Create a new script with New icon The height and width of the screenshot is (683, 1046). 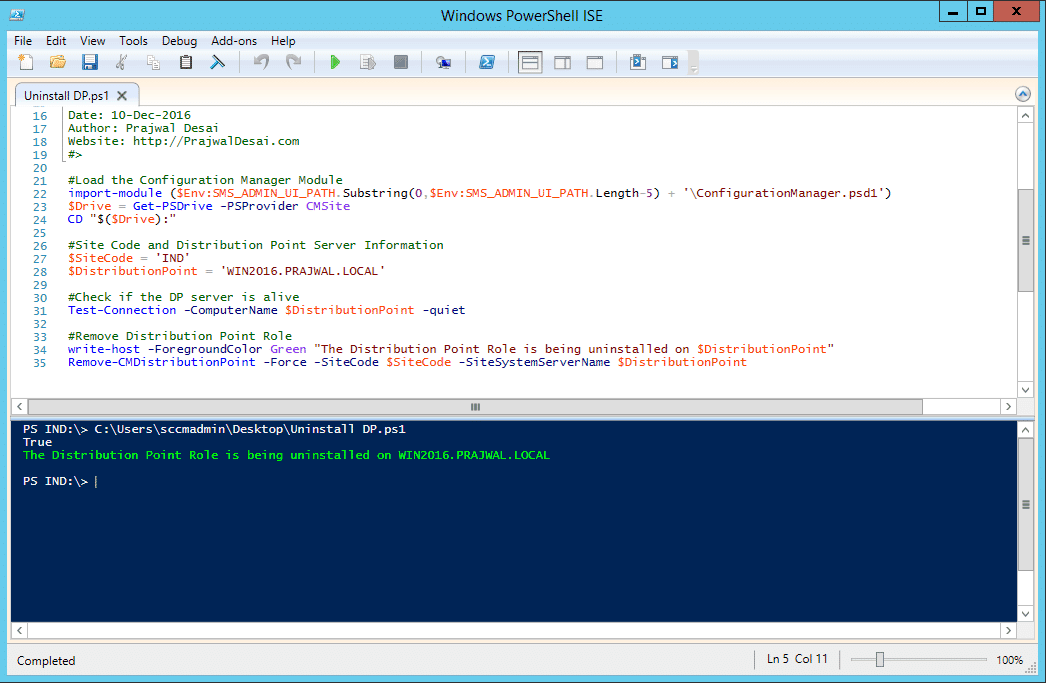[25, 63]
